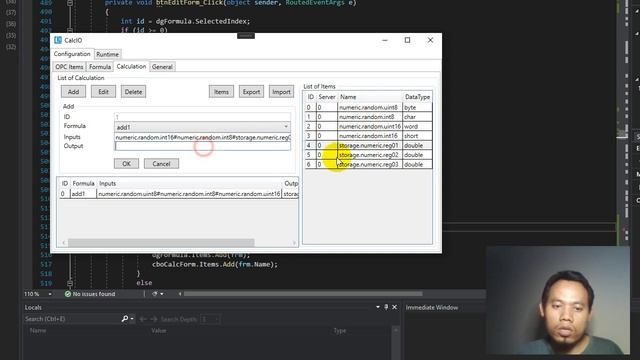
Task: Open the Formula tab
Action: click(x=100, y=67)
